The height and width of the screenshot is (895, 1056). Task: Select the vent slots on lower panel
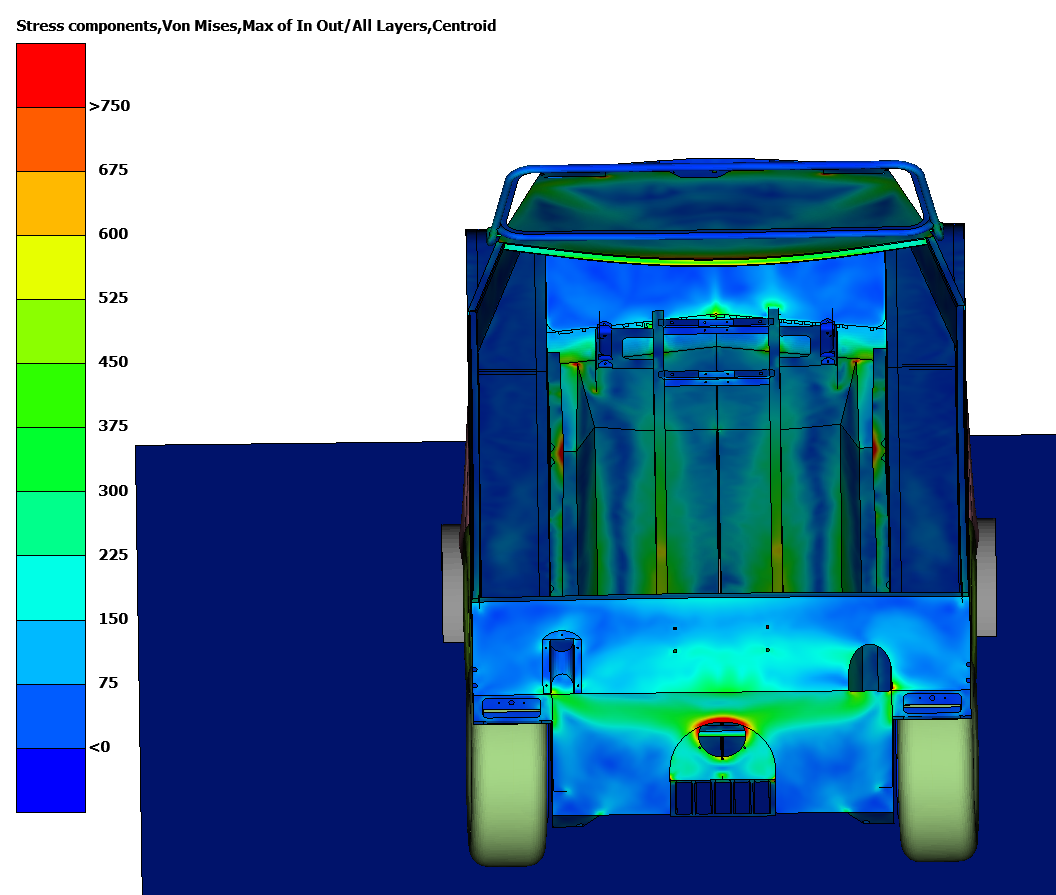721,797
